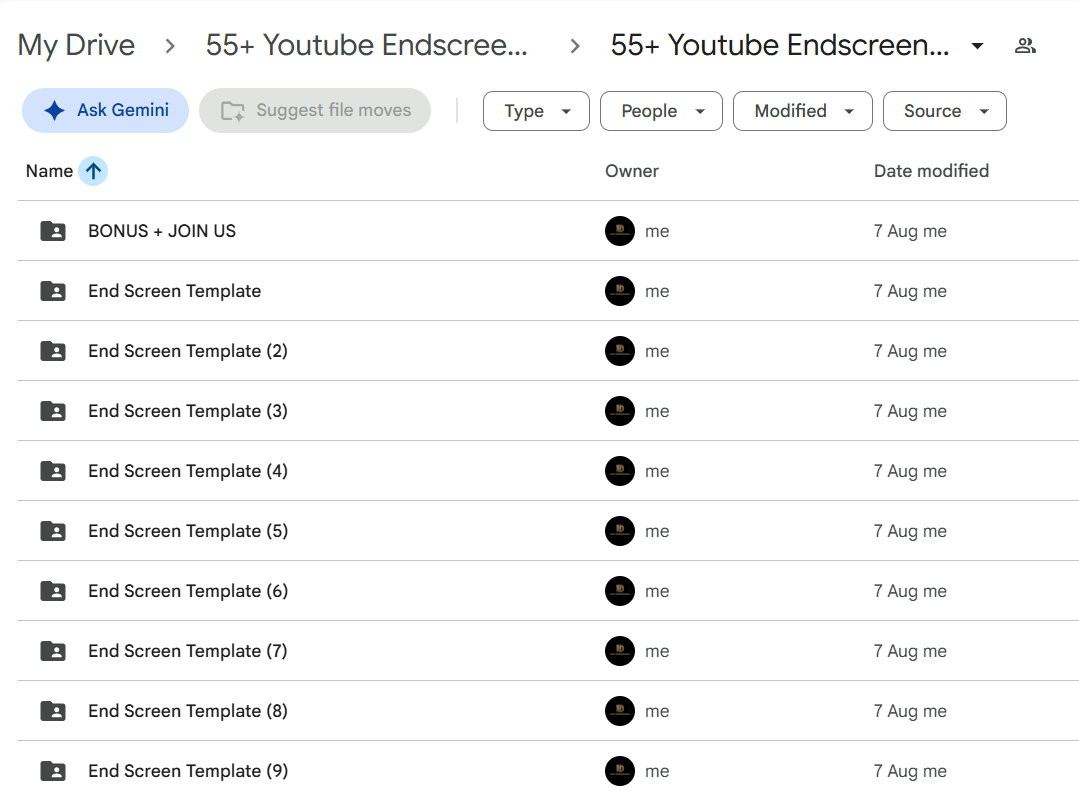The width and height of the screenshot is (1079, 800).
Task: Sort by the Name column header
Action: coord(49,171)
